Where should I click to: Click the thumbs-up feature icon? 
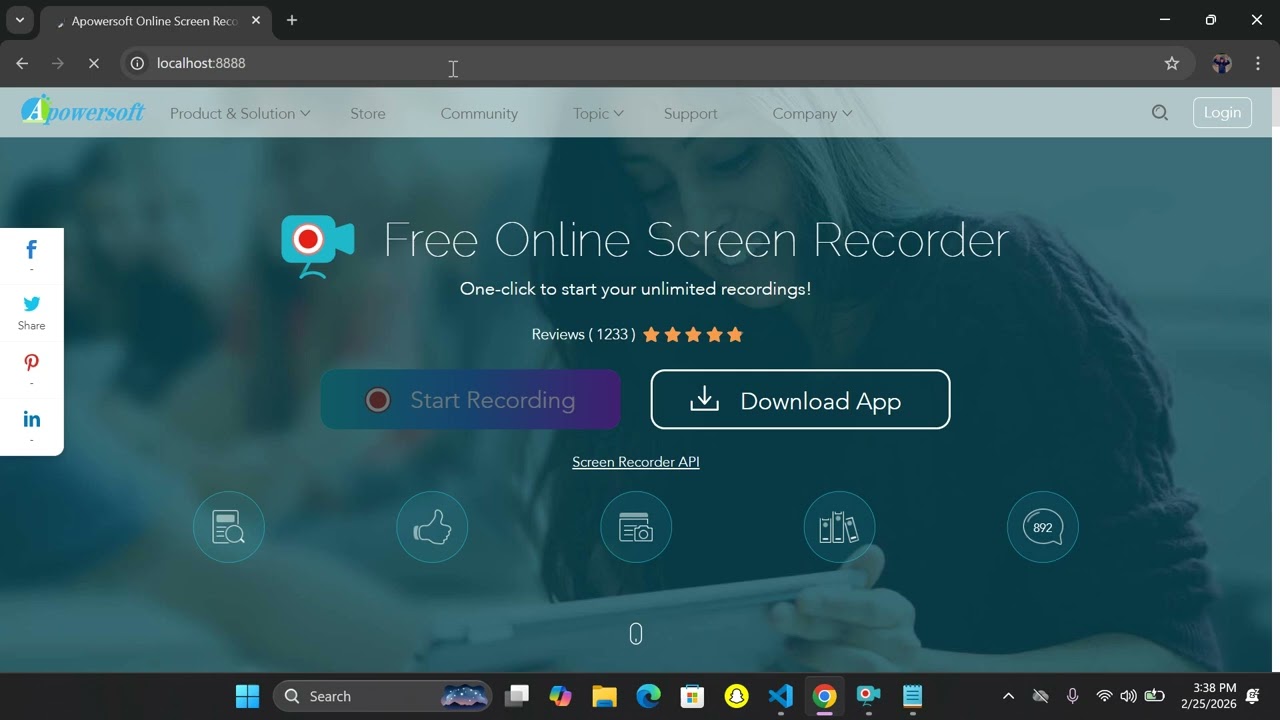tap(432, 527)
